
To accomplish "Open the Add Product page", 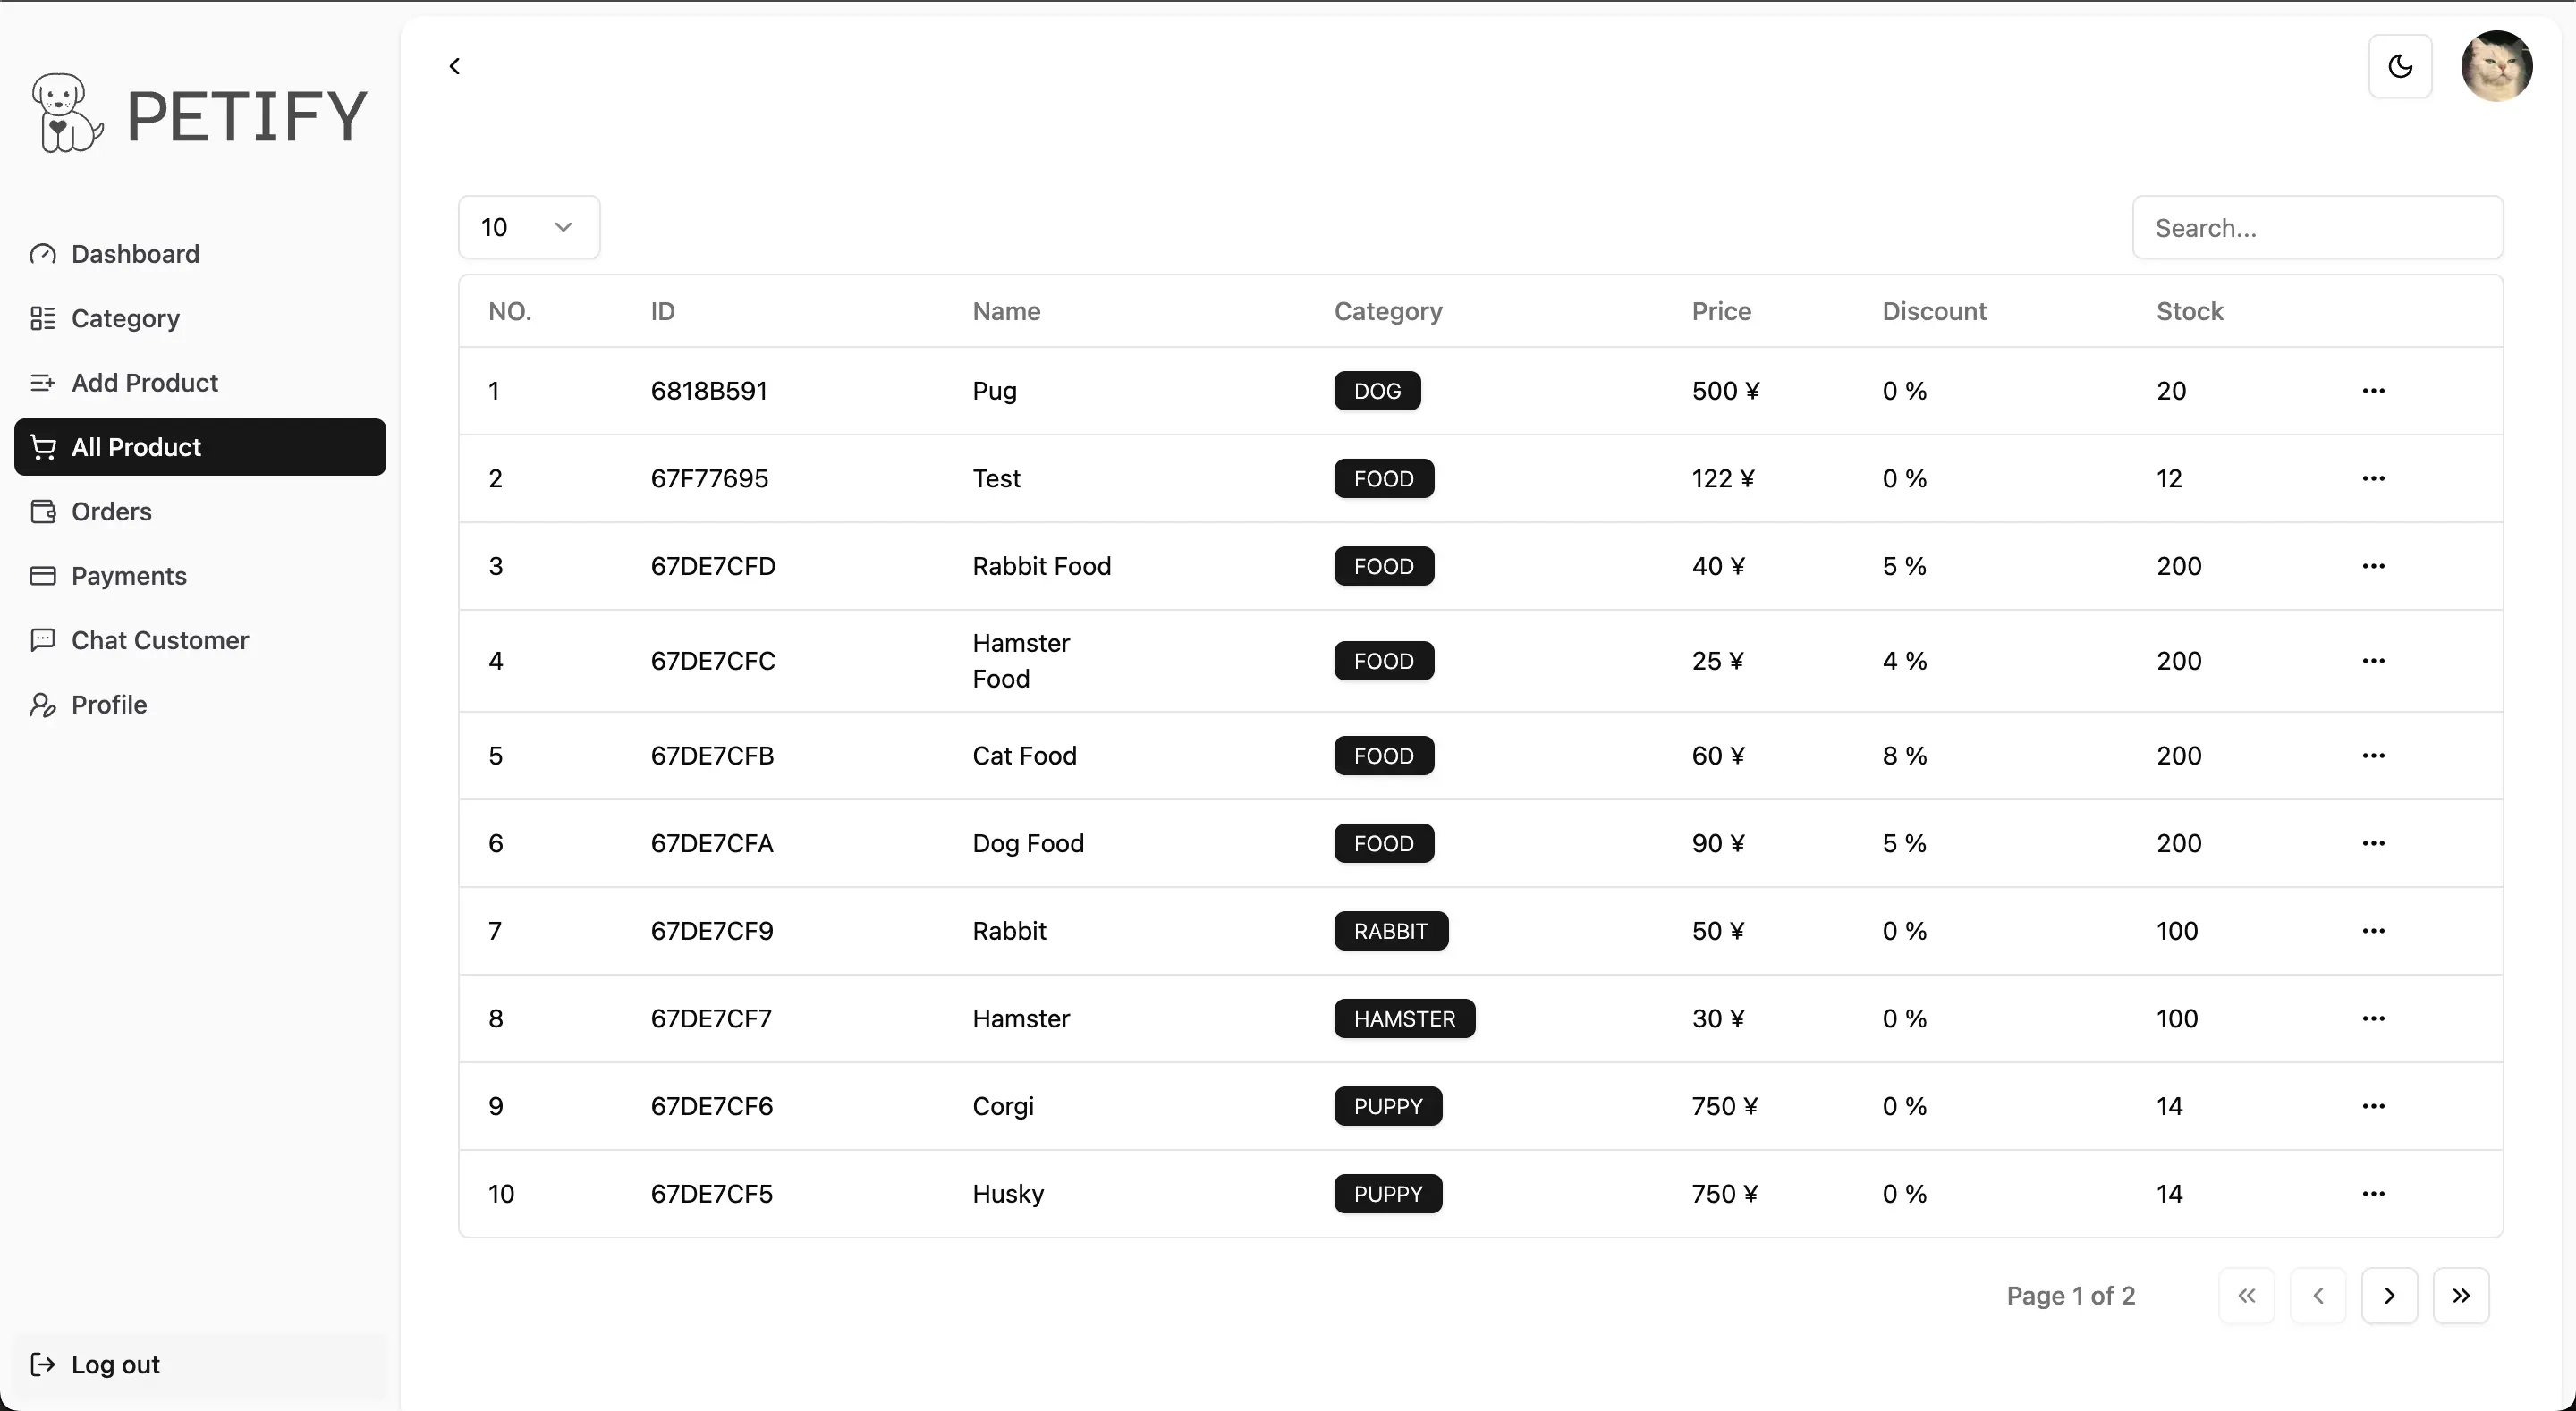I will point(144,382).
